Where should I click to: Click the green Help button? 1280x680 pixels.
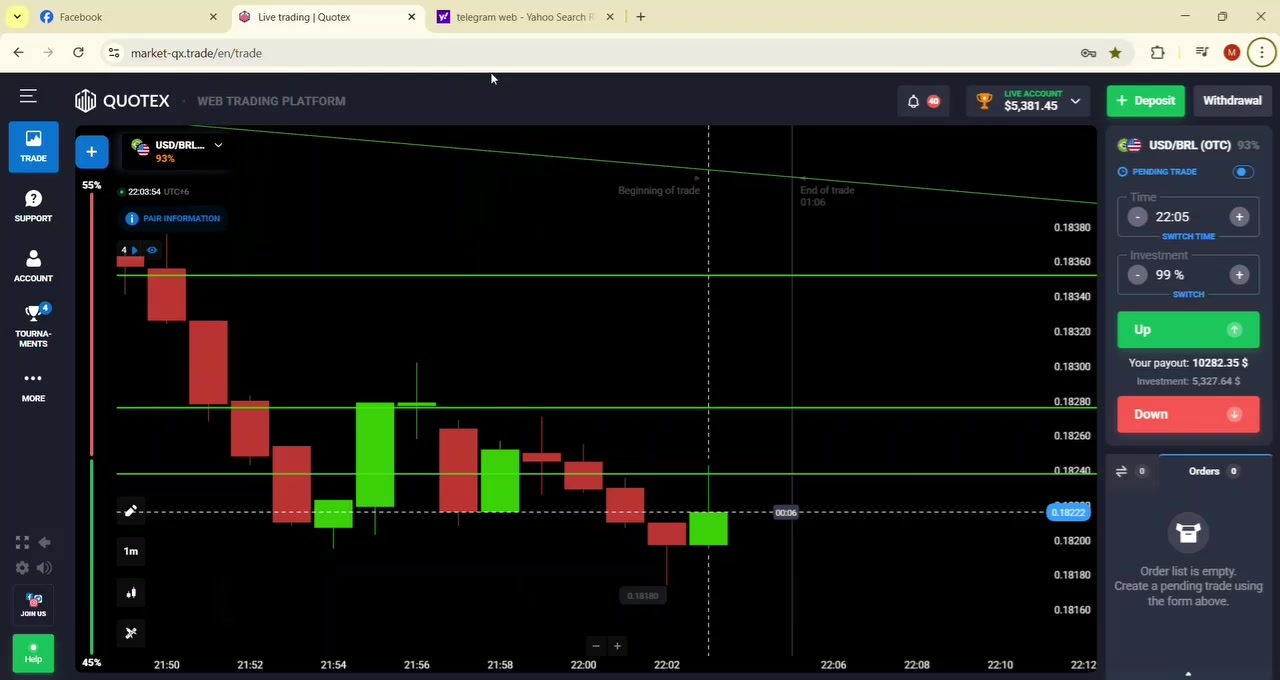coord(33,652)
